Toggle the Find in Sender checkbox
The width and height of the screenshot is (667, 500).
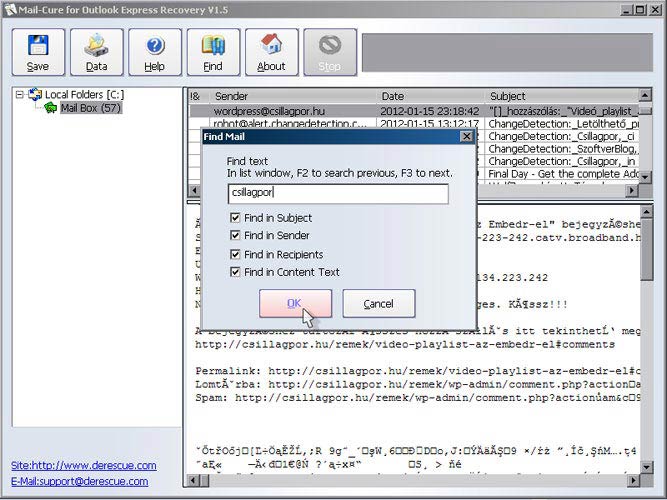point(235,235)
